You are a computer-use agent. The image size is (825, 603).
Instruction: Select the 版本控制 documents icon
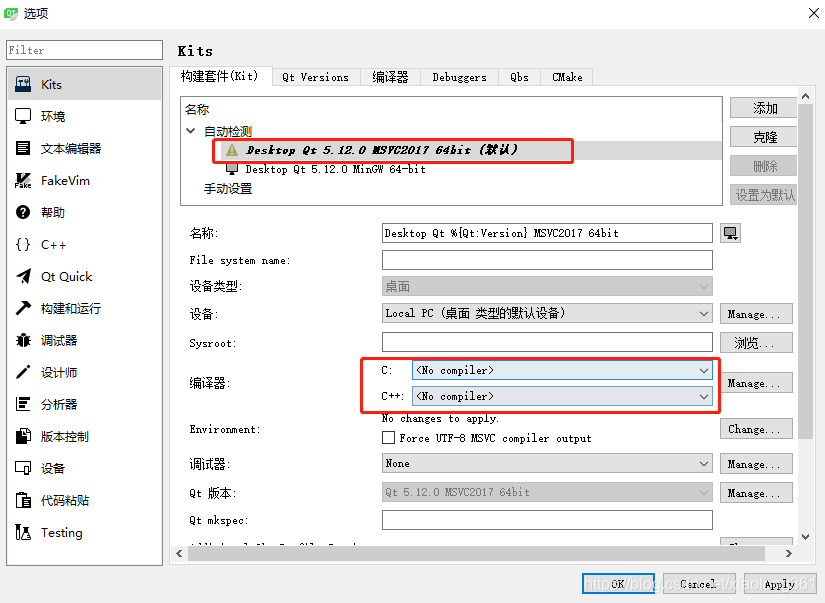tap(23, 436)
